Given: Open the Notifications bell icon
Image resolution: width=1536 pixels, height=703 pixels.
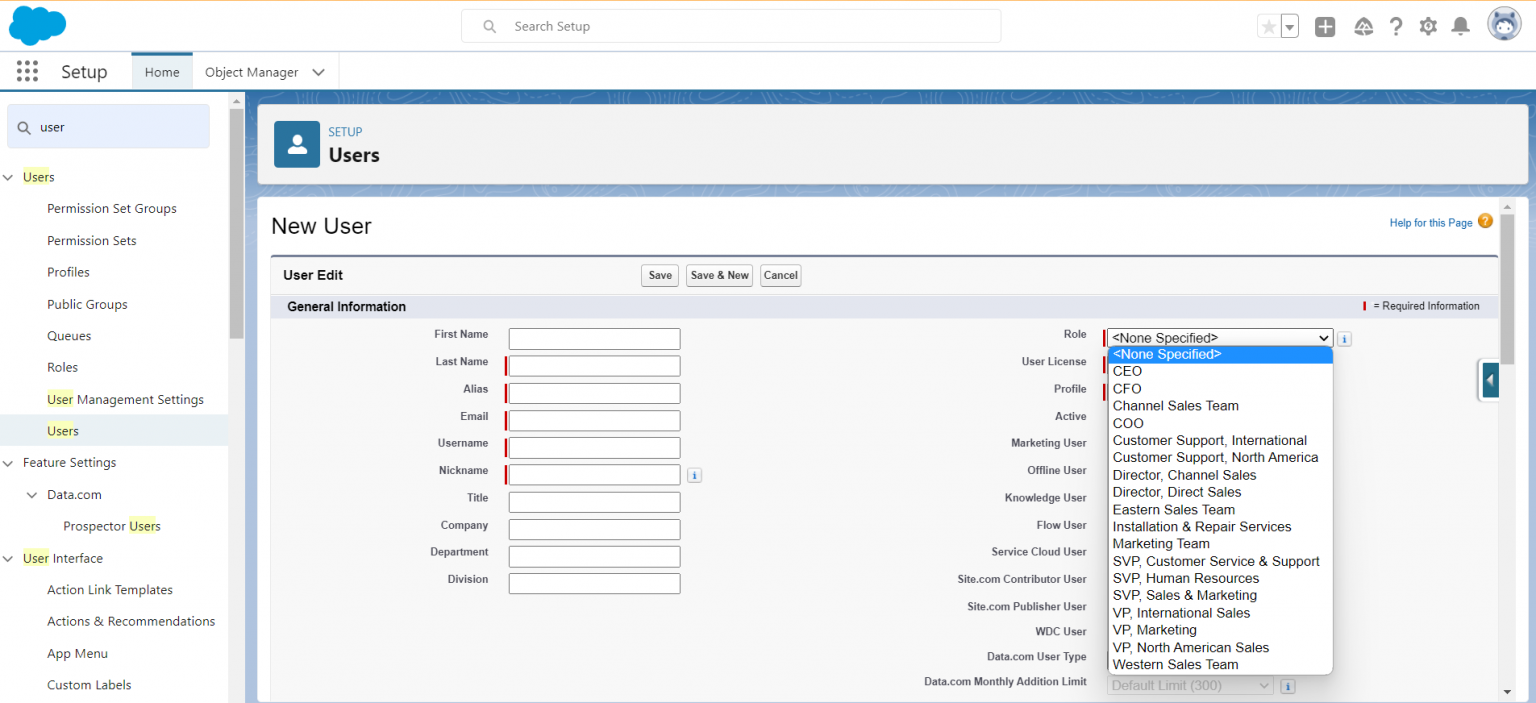Looking at the screenshot, I should tap(1461, 27).
